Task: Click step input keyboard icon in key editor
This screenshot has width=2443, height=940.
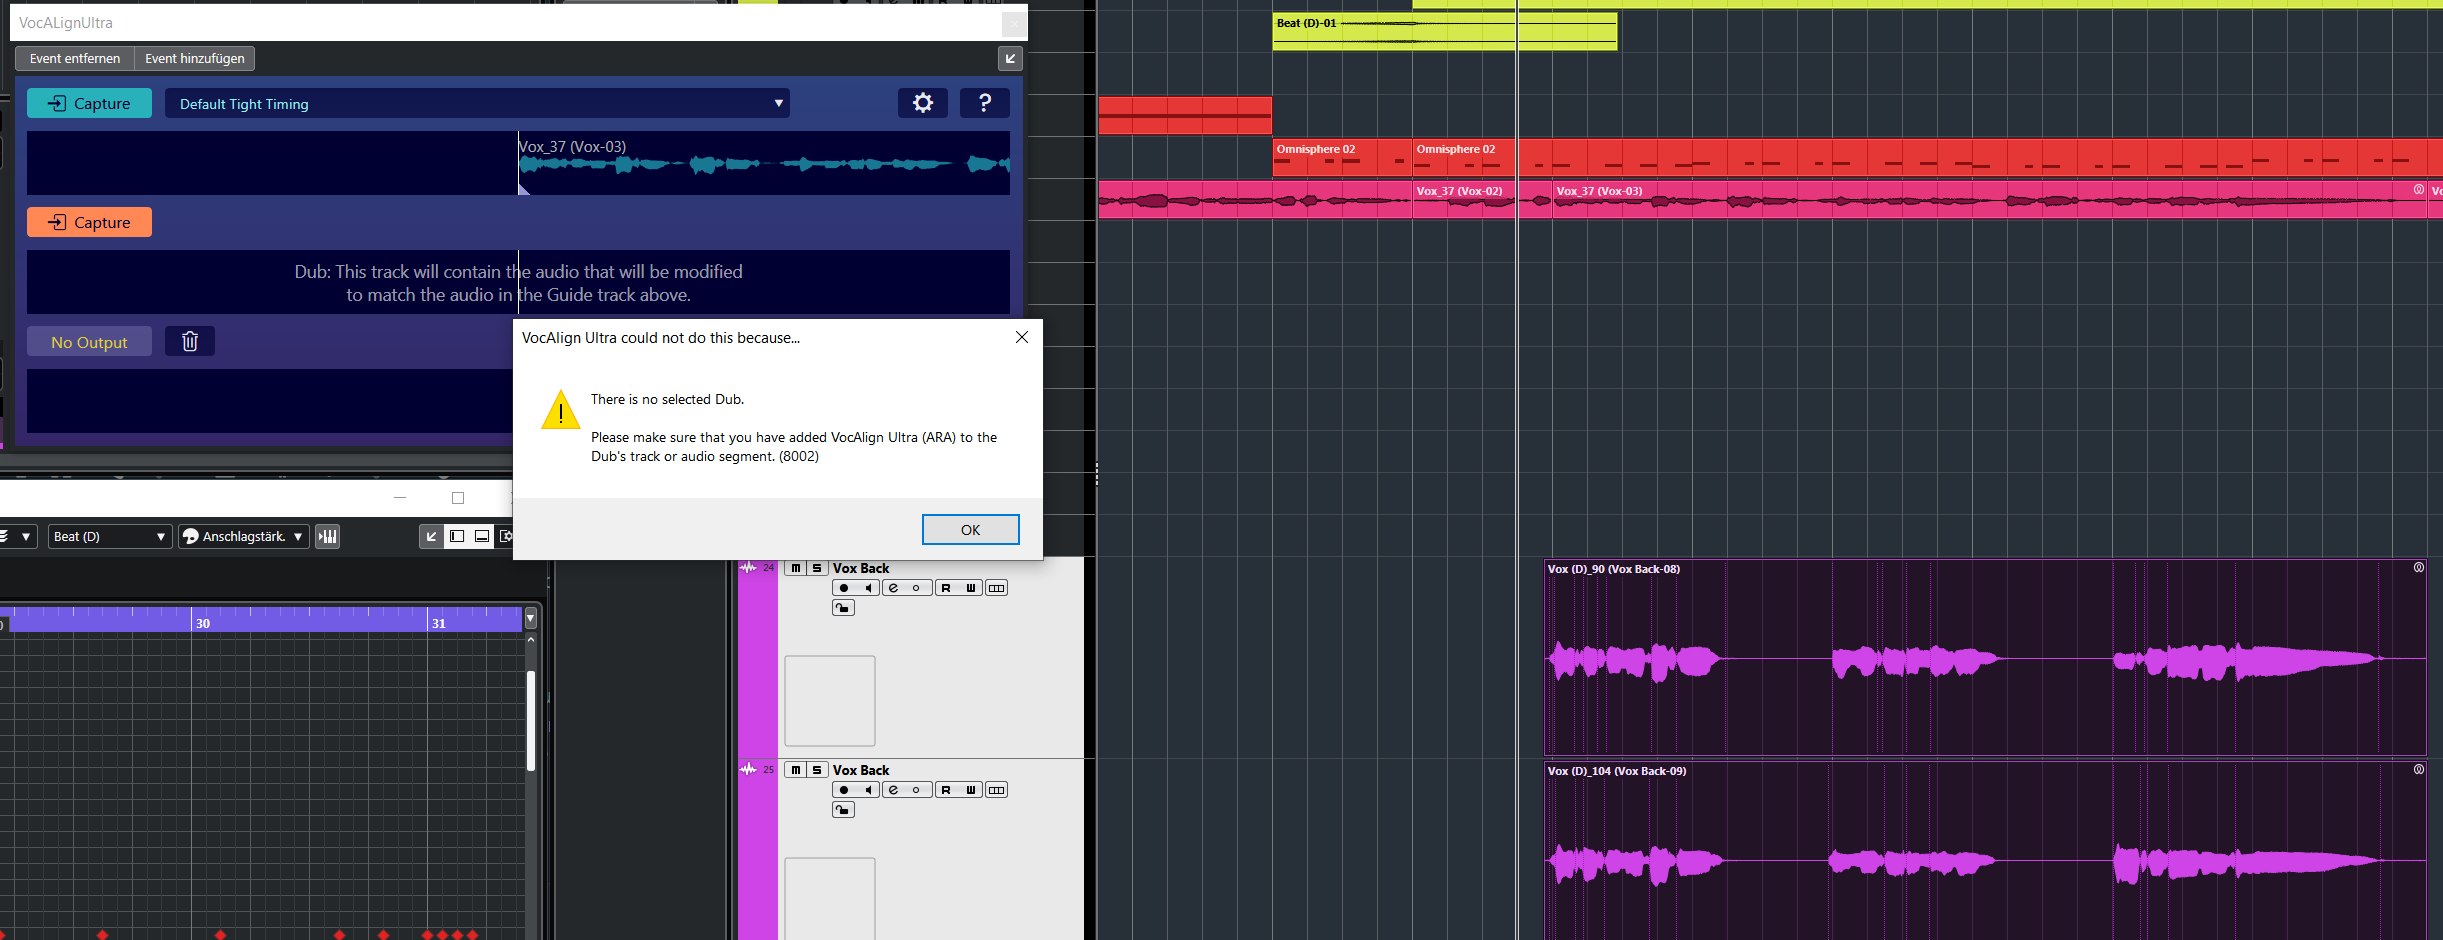Action: point(328,537)
